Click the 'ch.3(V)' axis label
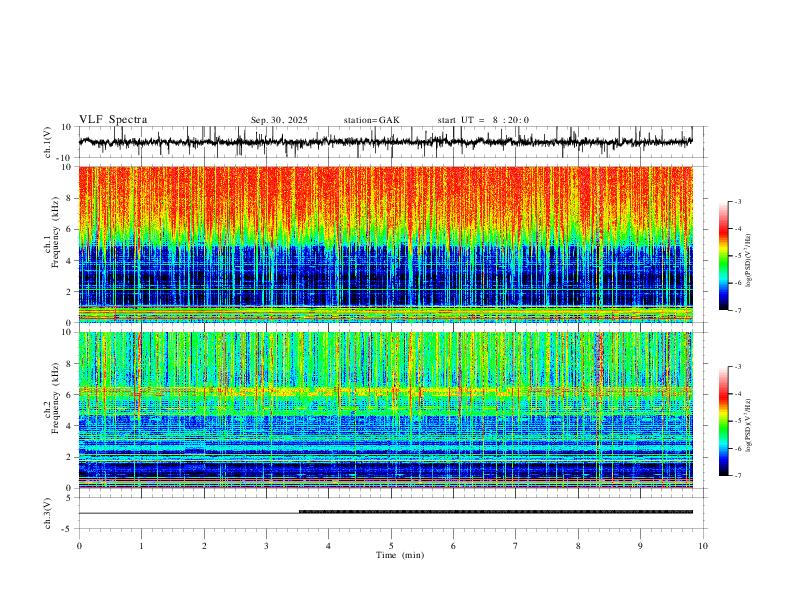Viewport: 792px width, 612px height. coord(48,513)
